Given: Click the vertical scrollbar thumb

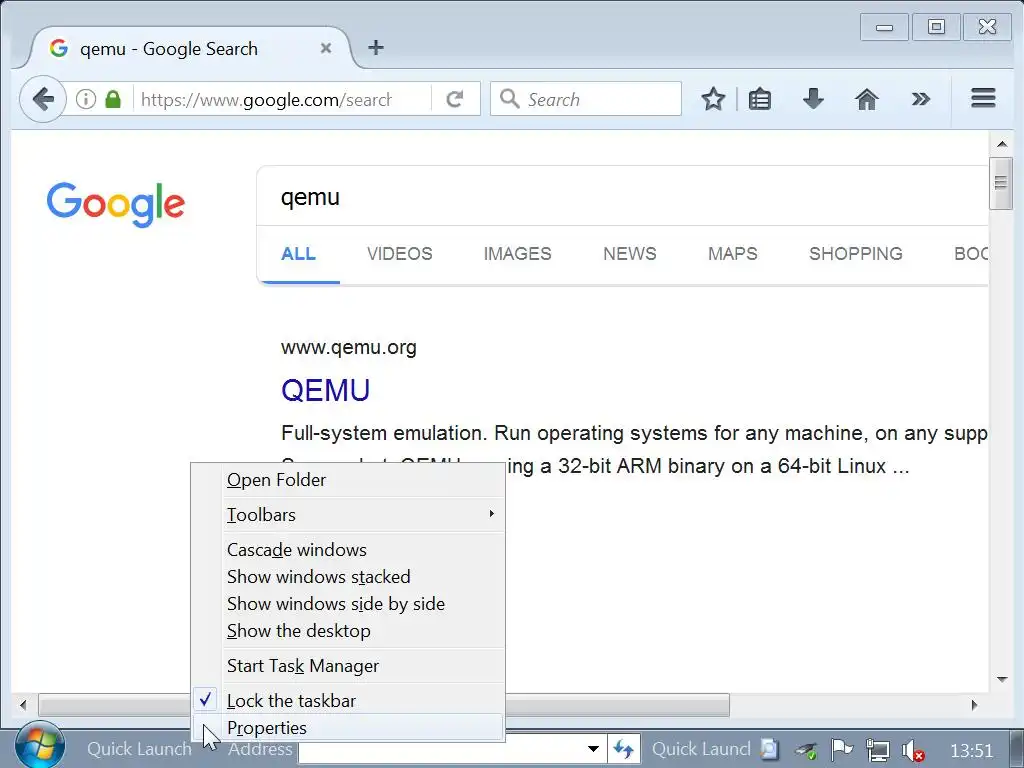Looking at the screenshot, I should tap(1000, 183).
